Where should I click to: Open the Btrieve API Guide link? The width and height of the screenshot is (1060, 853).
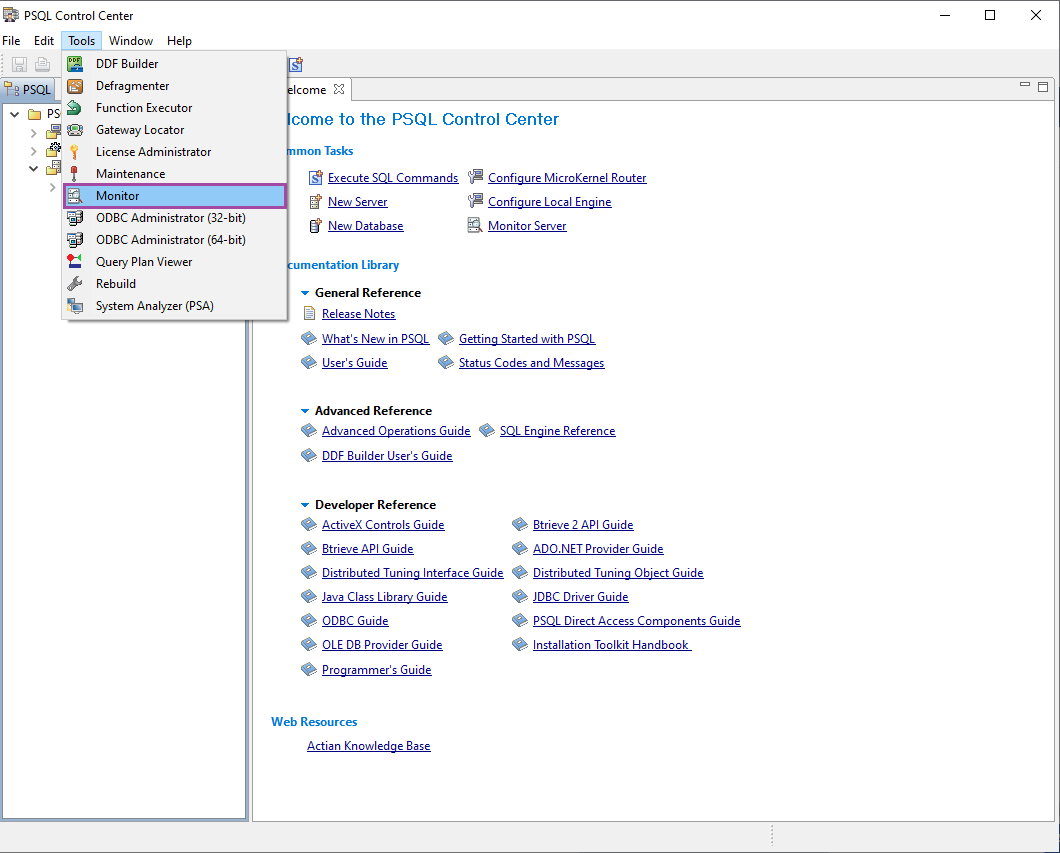pos(367,549)
